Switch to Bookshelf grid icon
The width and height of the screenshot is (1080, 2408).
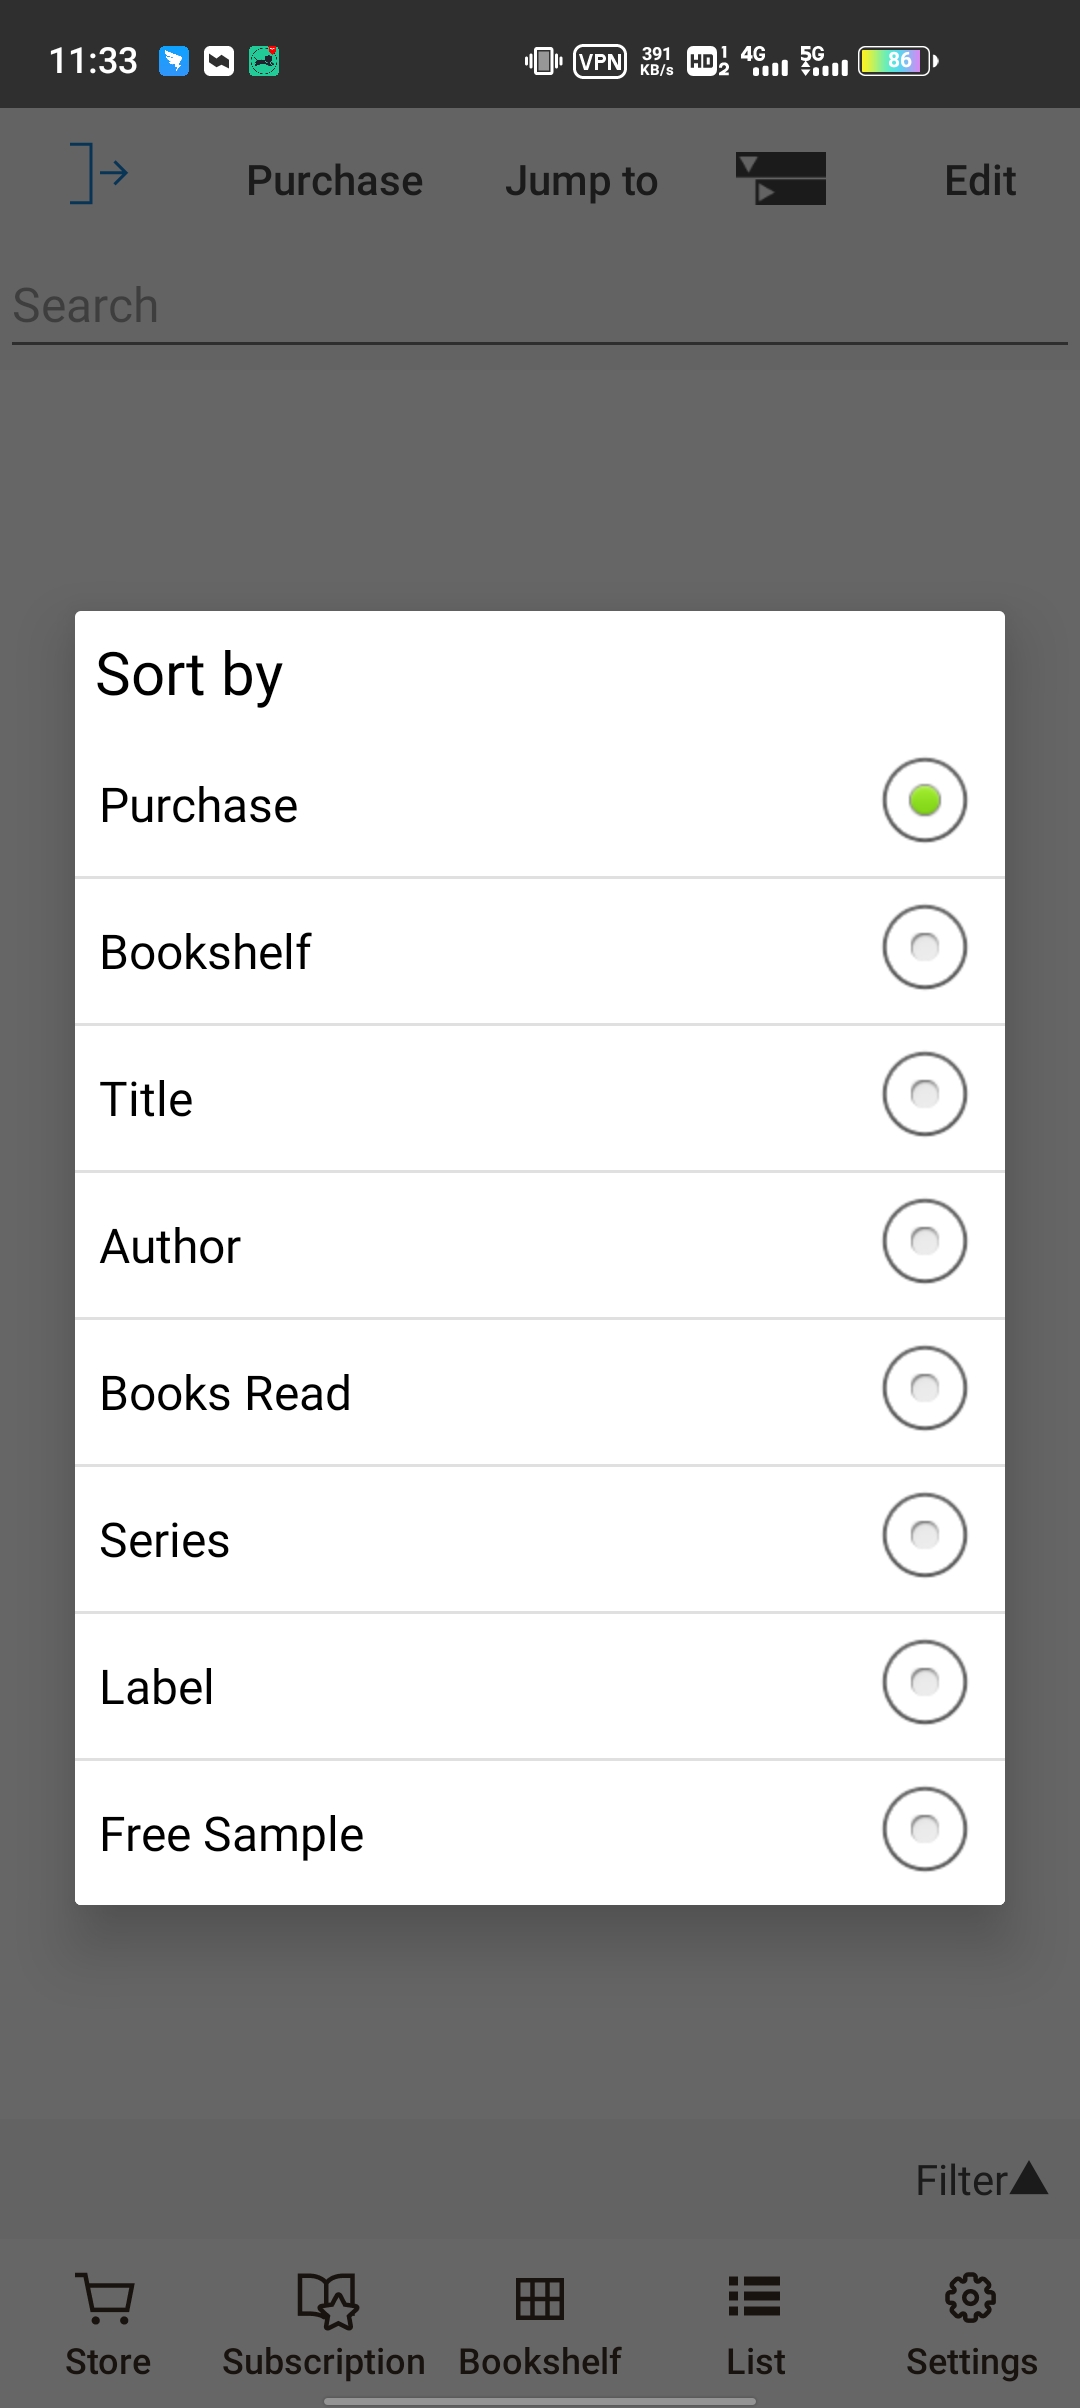(x=540, y=2298)
